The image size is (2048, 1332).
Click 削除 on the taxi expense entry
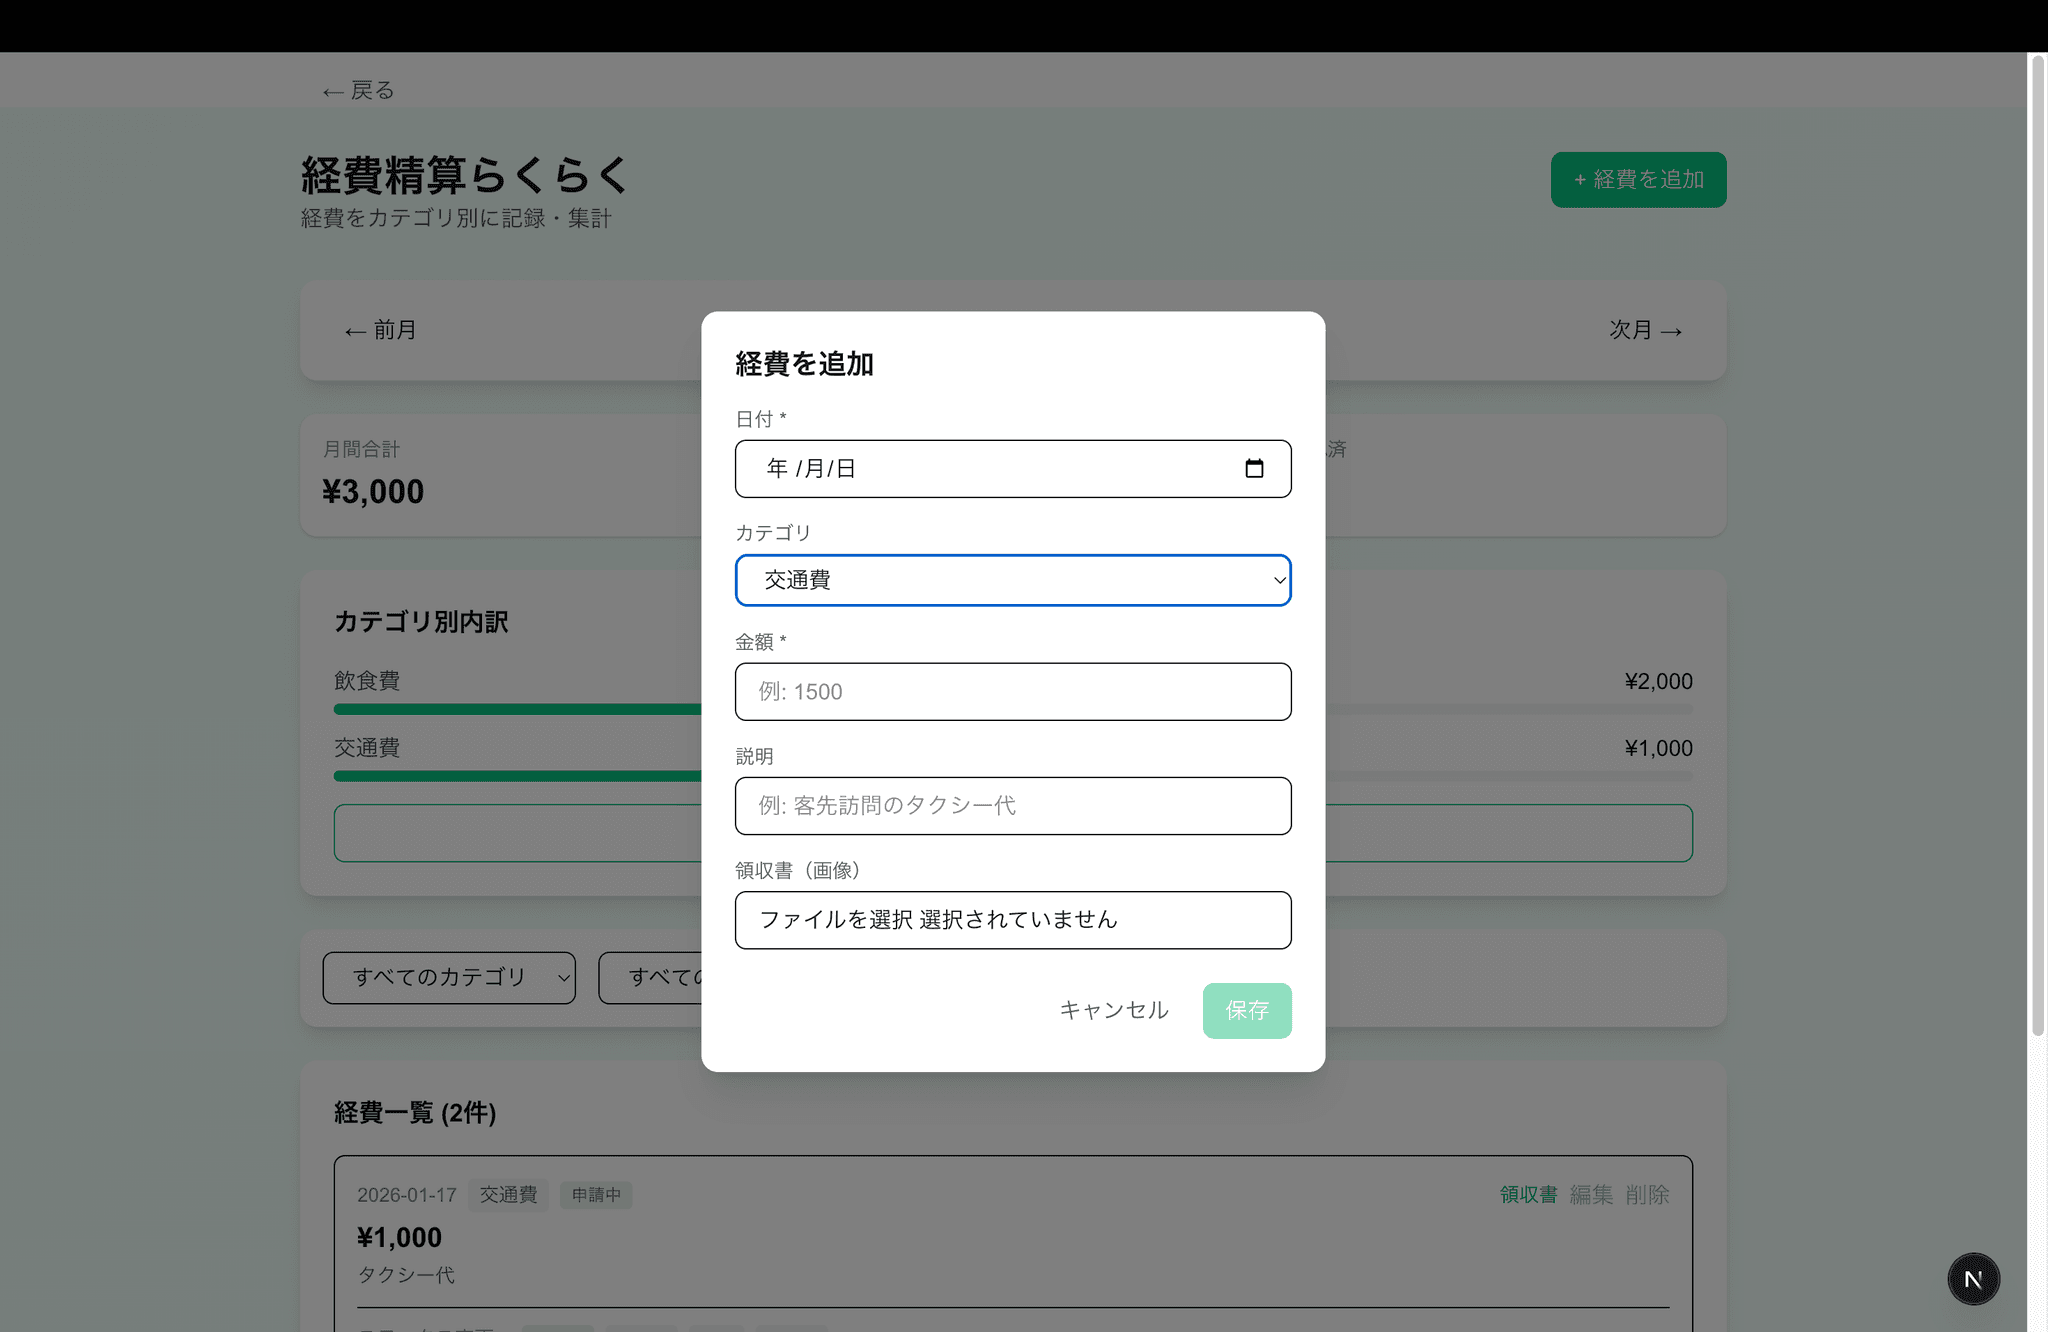[x=1647, y=1195]
